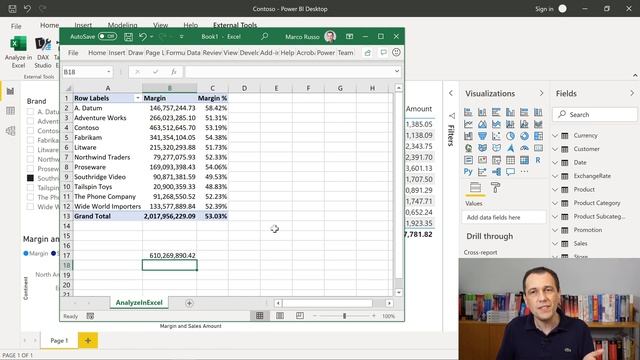Screen dimensions: 640x360
Task: Switch to Power BI Report view icon
Action: coord(10,91)
